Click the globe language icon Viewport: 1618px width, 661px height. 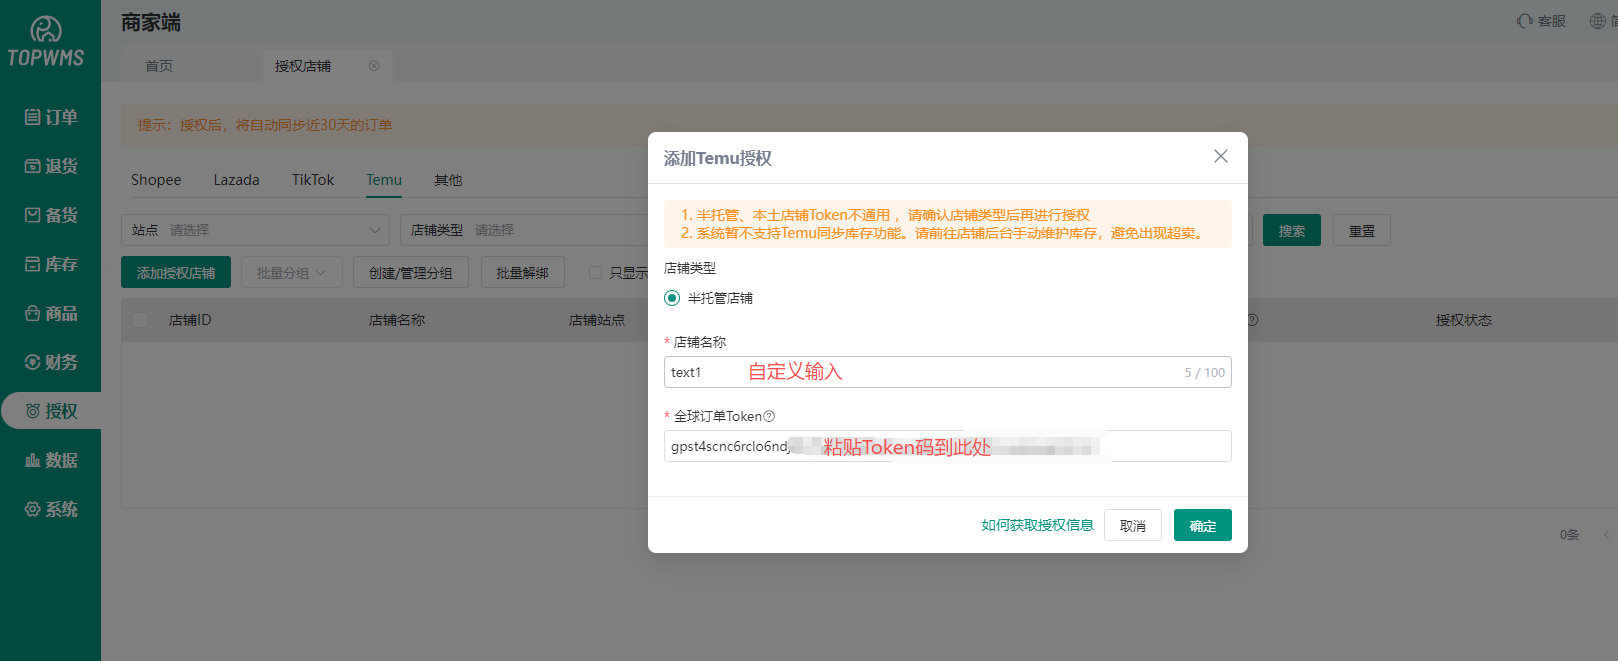click(1598, 21)
